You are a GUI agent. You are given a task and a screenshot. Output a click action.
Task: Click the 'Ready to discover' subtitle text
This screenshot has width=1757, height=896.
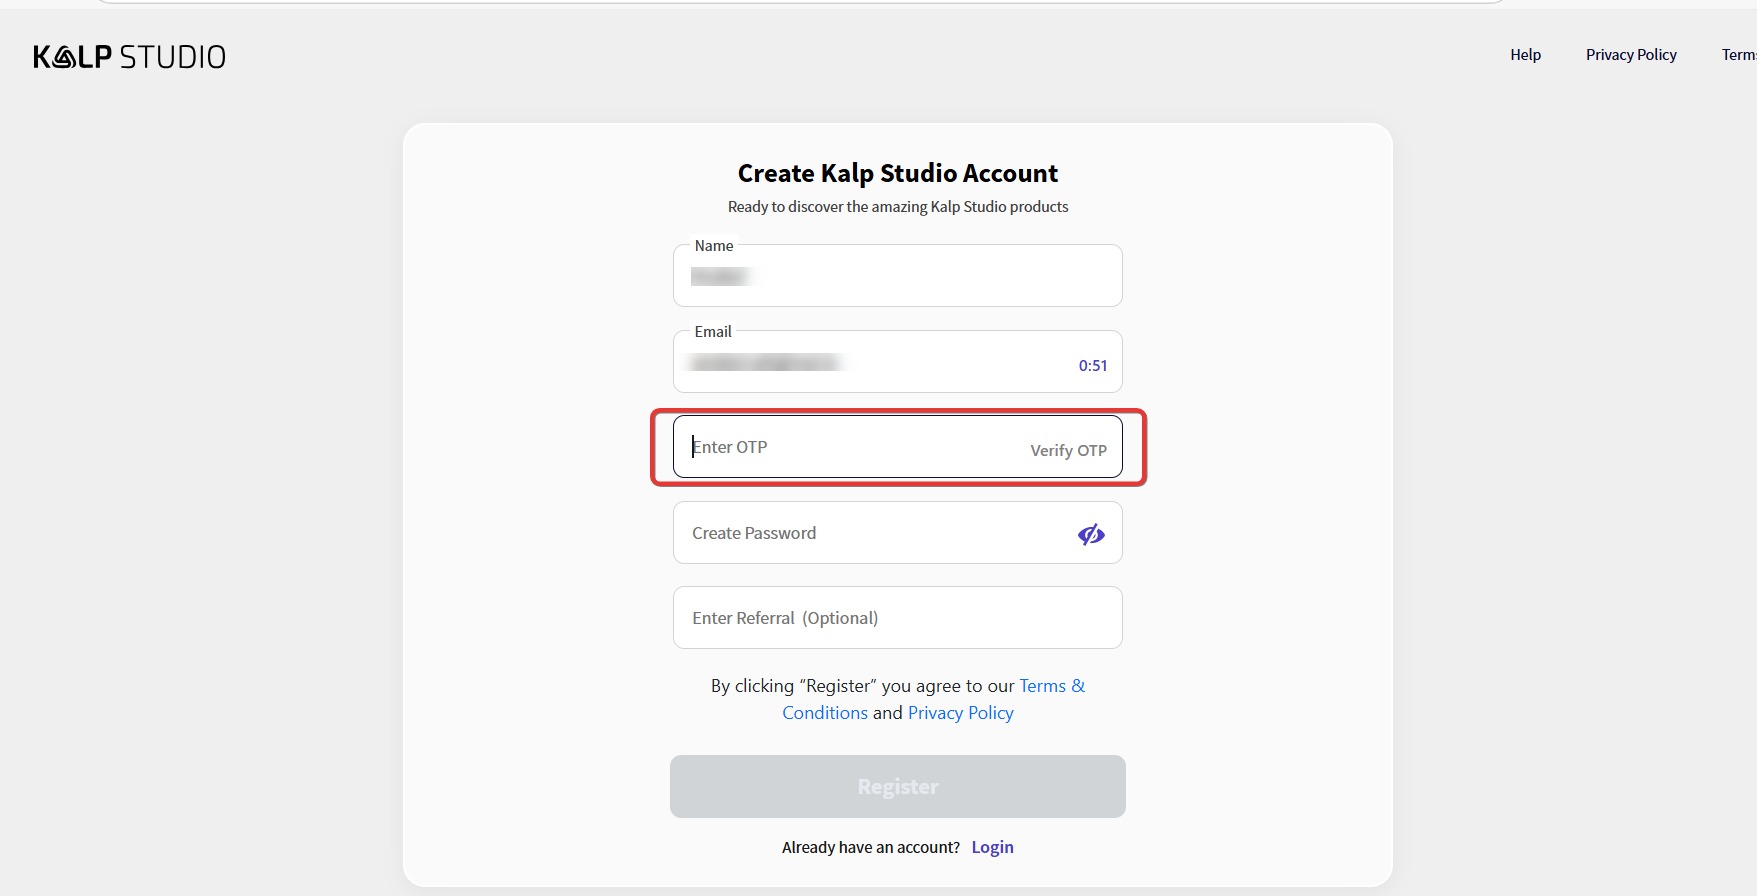(897, 207)
